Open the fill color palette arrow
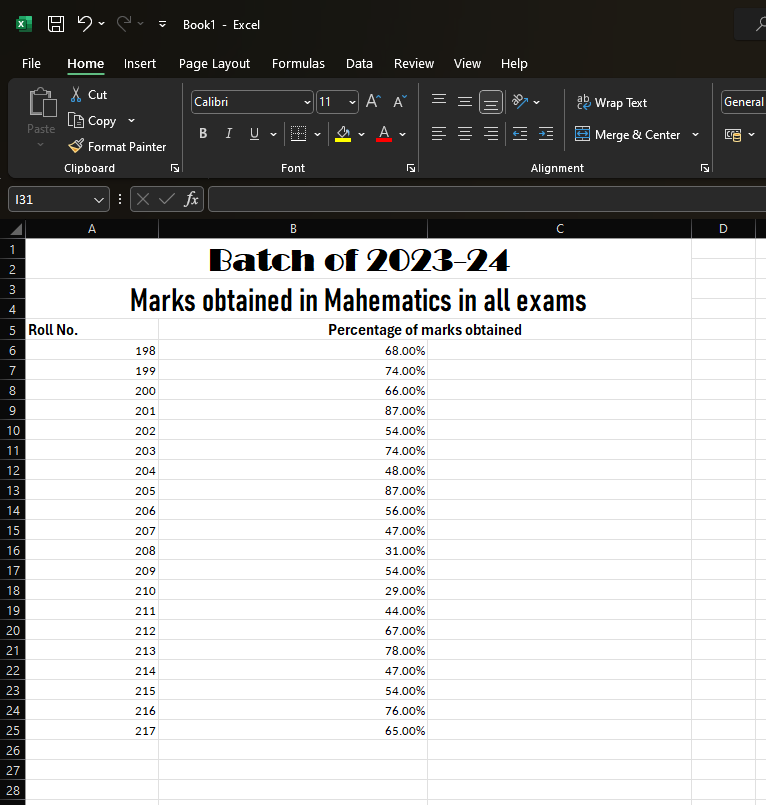The image size is (766, 805). tap(361, 135)
